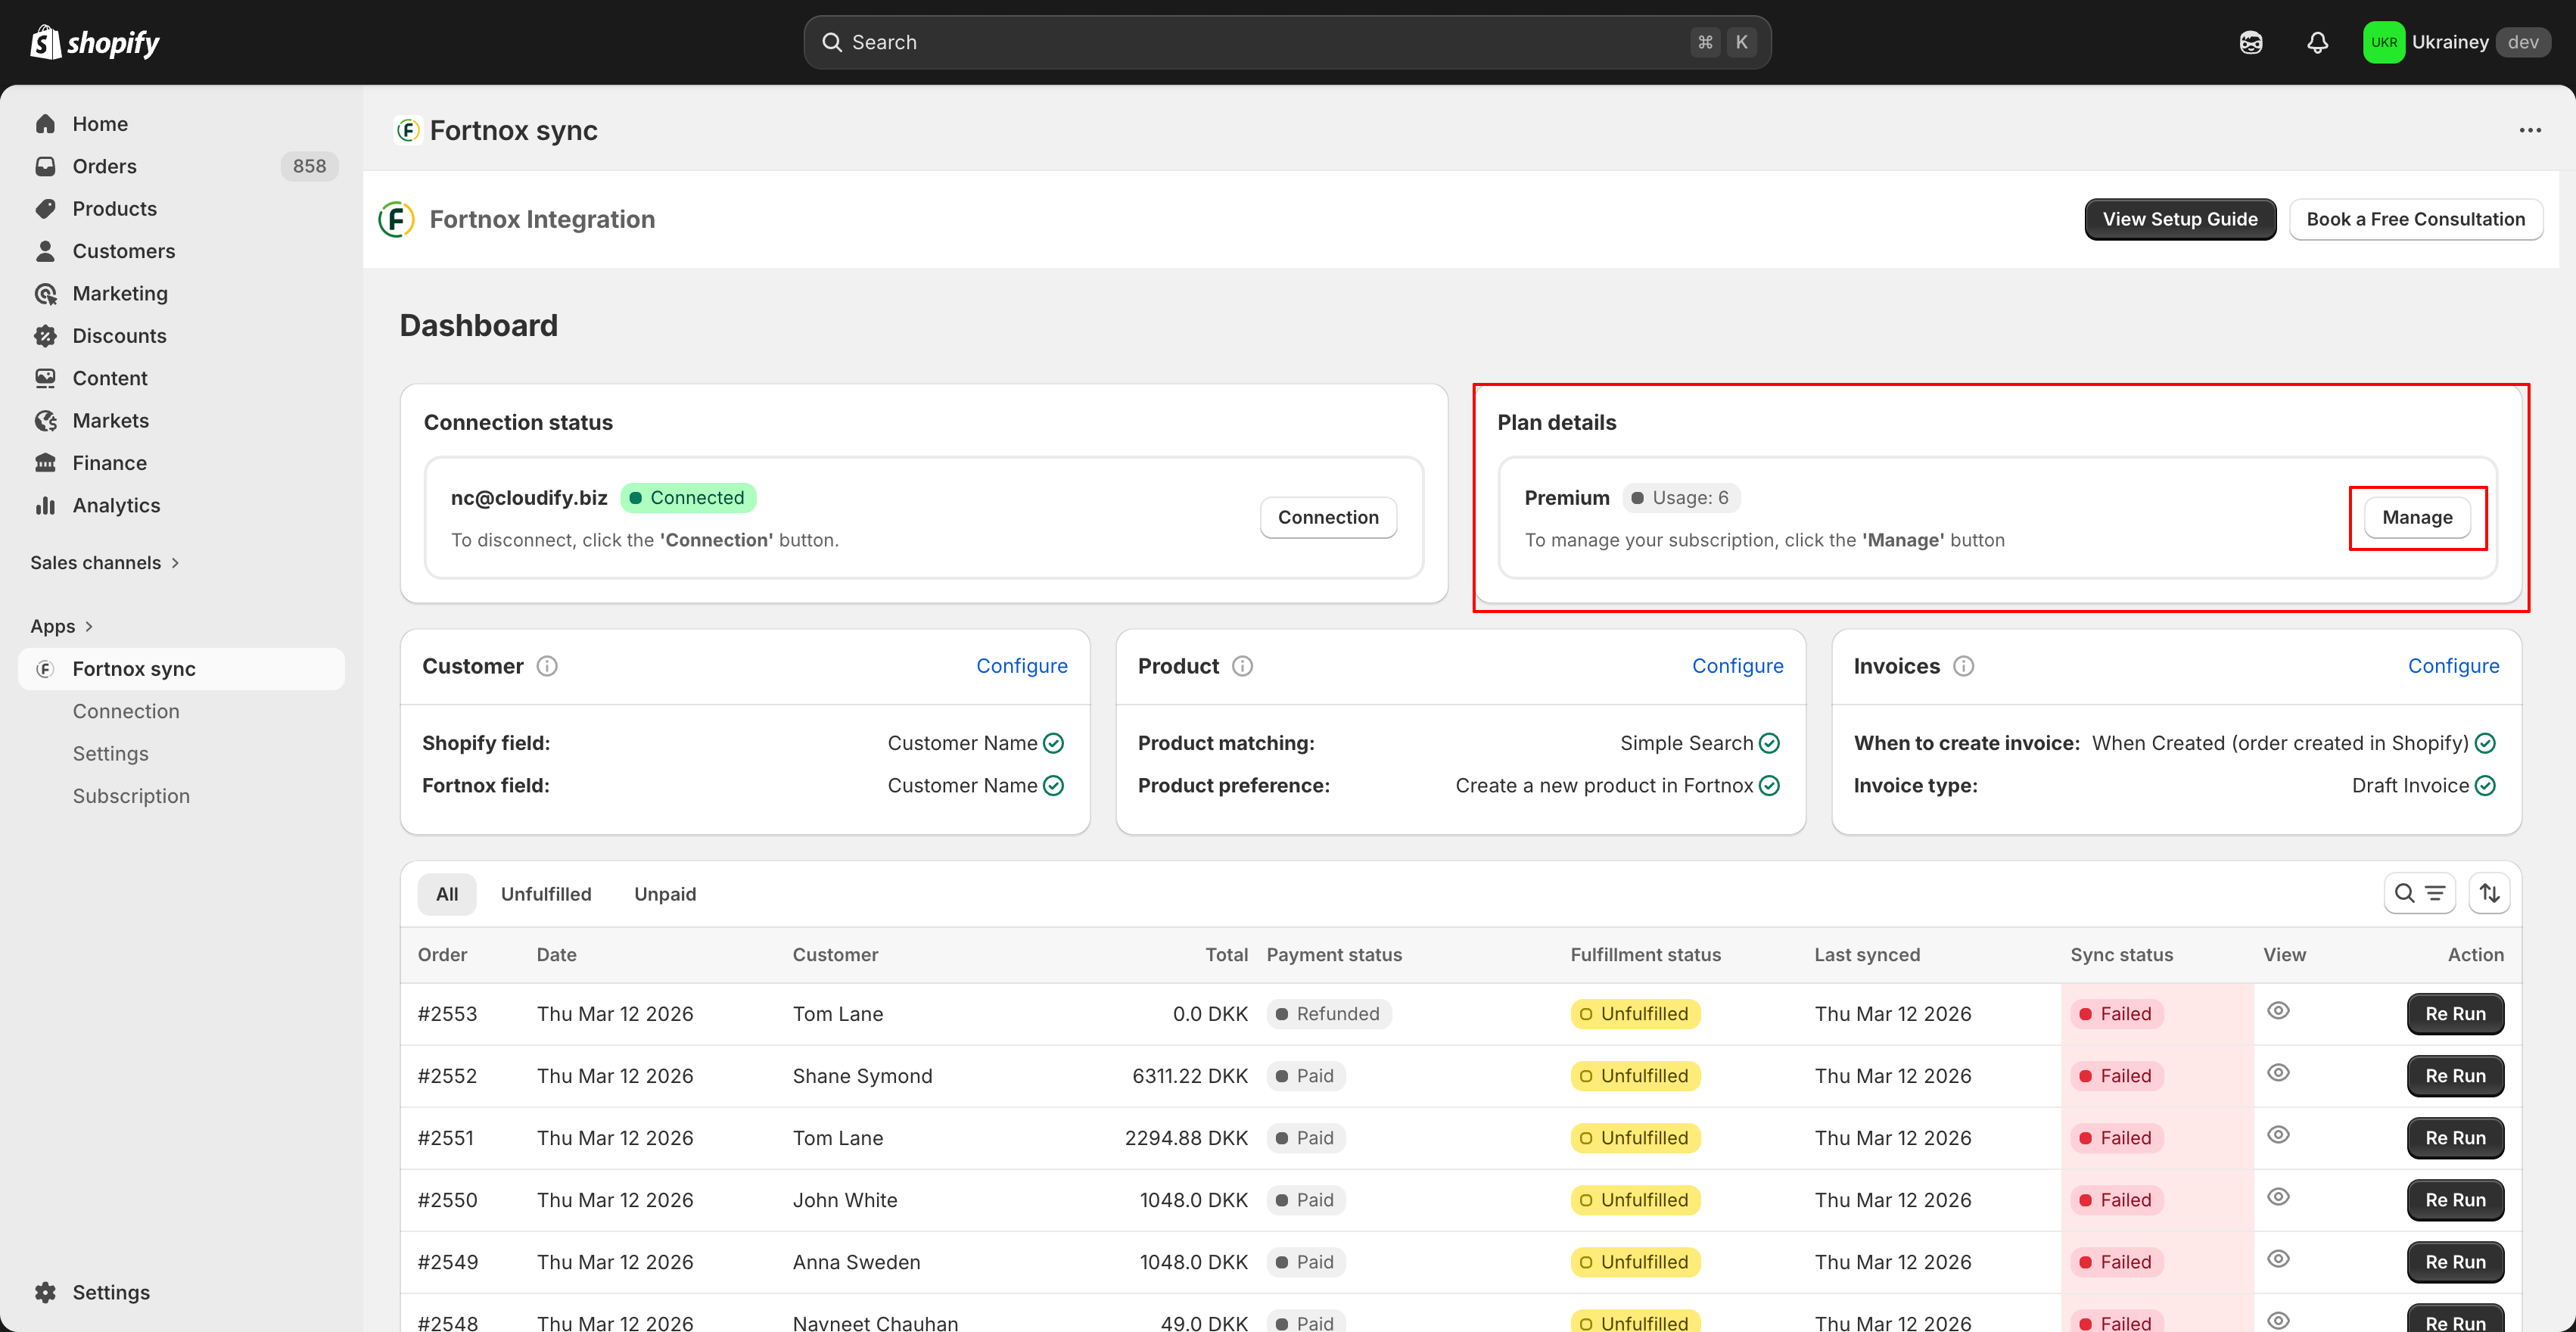The width and height of the screenshot is (2576, 1332).
Task: Click the Manage subscription button
Action: pos(2416,517)
